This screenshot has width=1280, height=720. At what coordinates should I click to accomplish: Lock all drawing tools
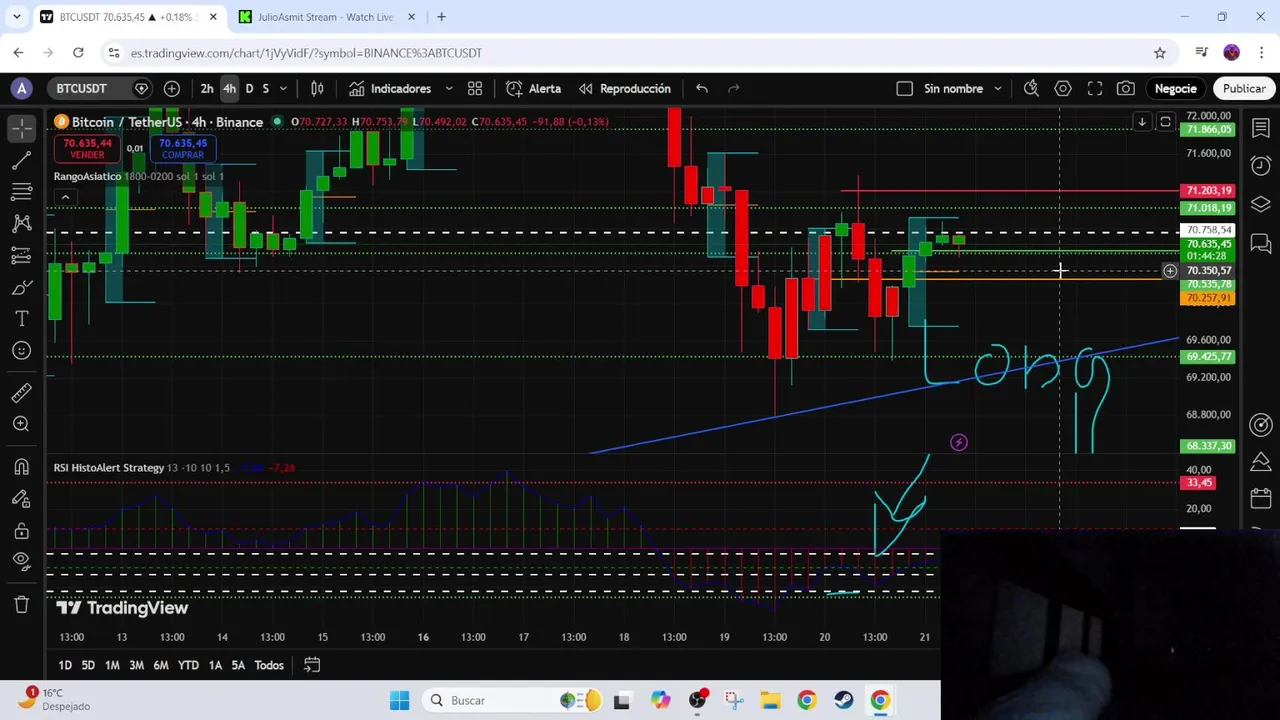click(22, 530)
